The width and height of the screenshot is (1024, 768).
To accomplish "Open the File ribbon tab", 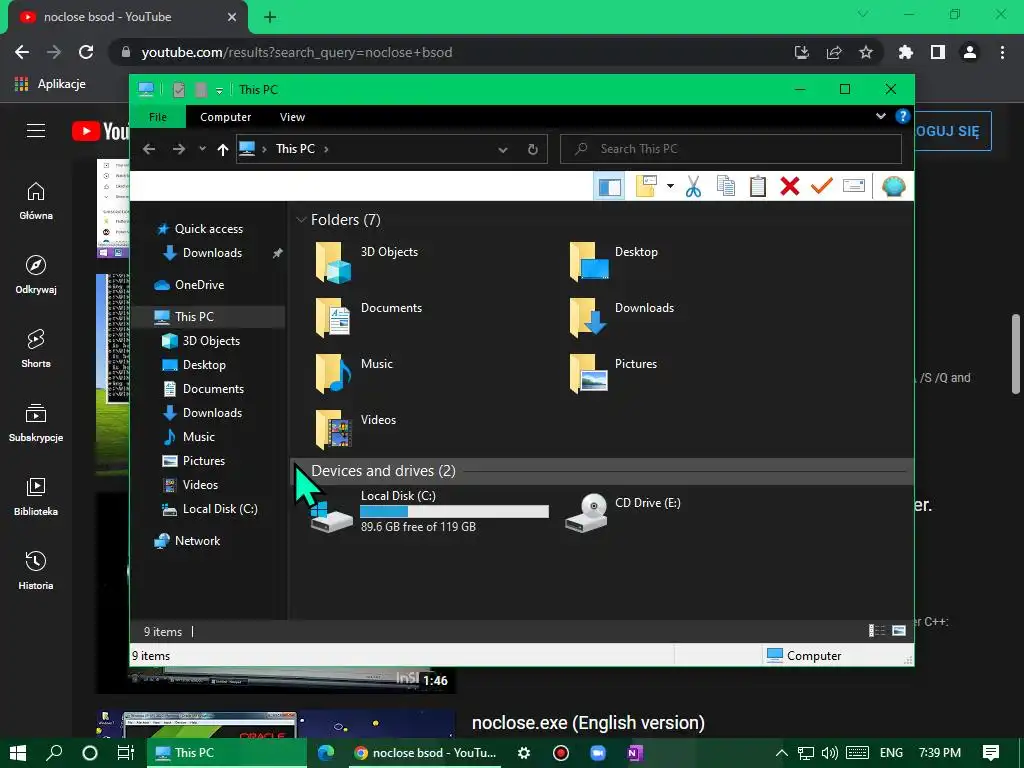I will 158,117.
